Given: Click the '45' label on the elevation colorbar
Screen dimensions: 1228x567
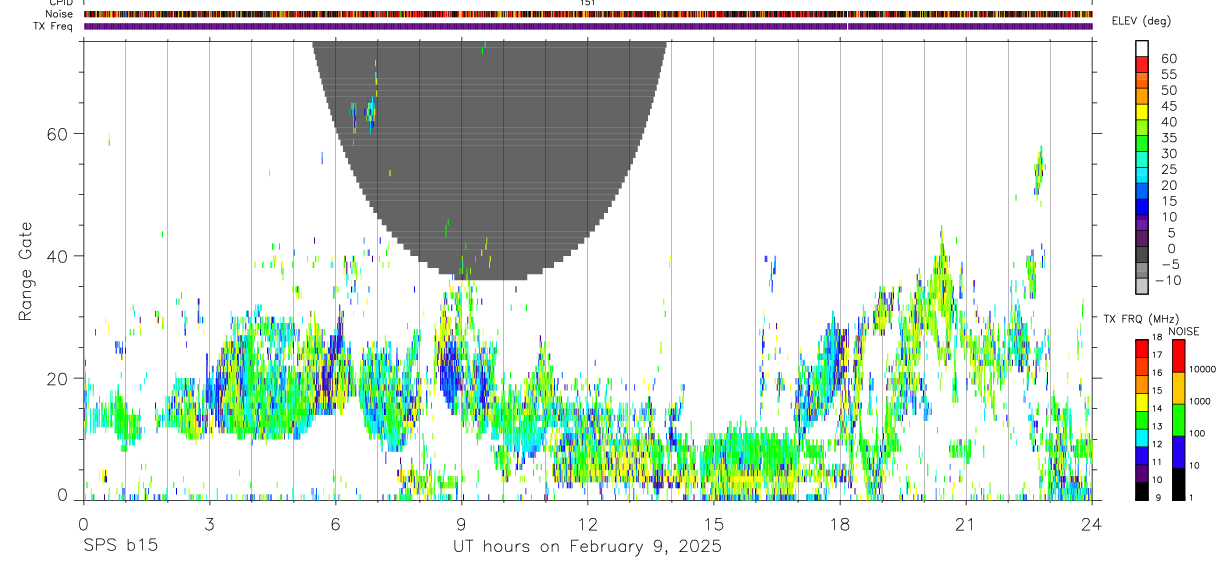Looking at the screenshot, I should click(x=1168, y=106).
